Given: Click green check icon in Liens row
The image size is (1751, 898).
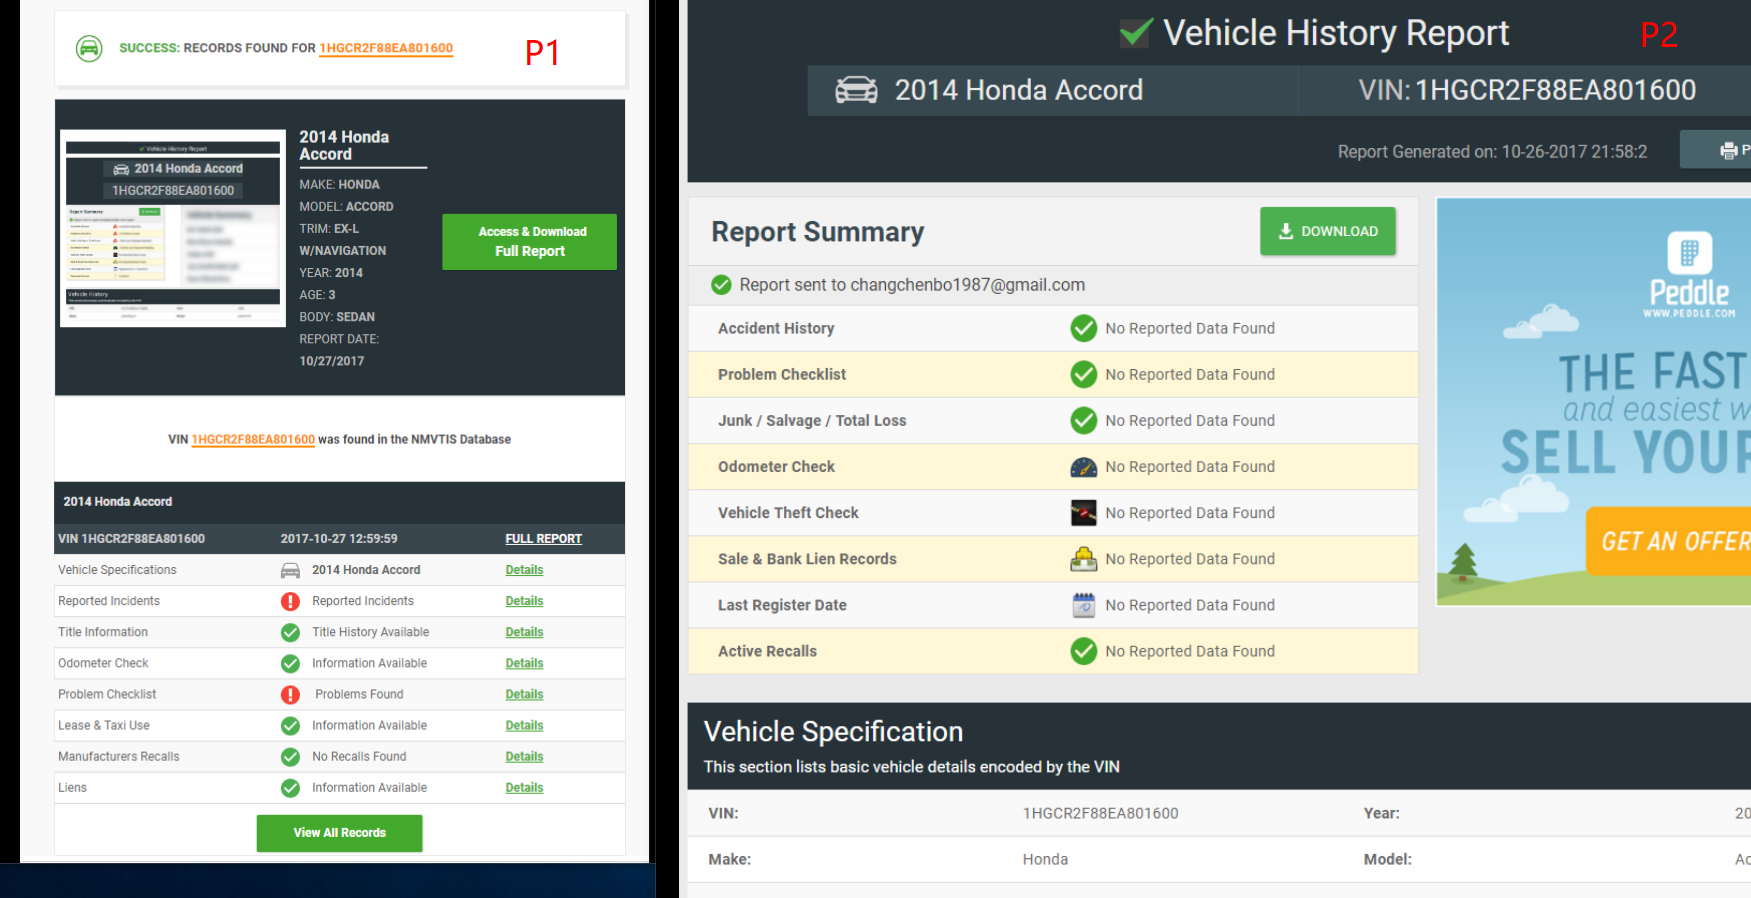Looking at the screenshot, I should point(290,788).
